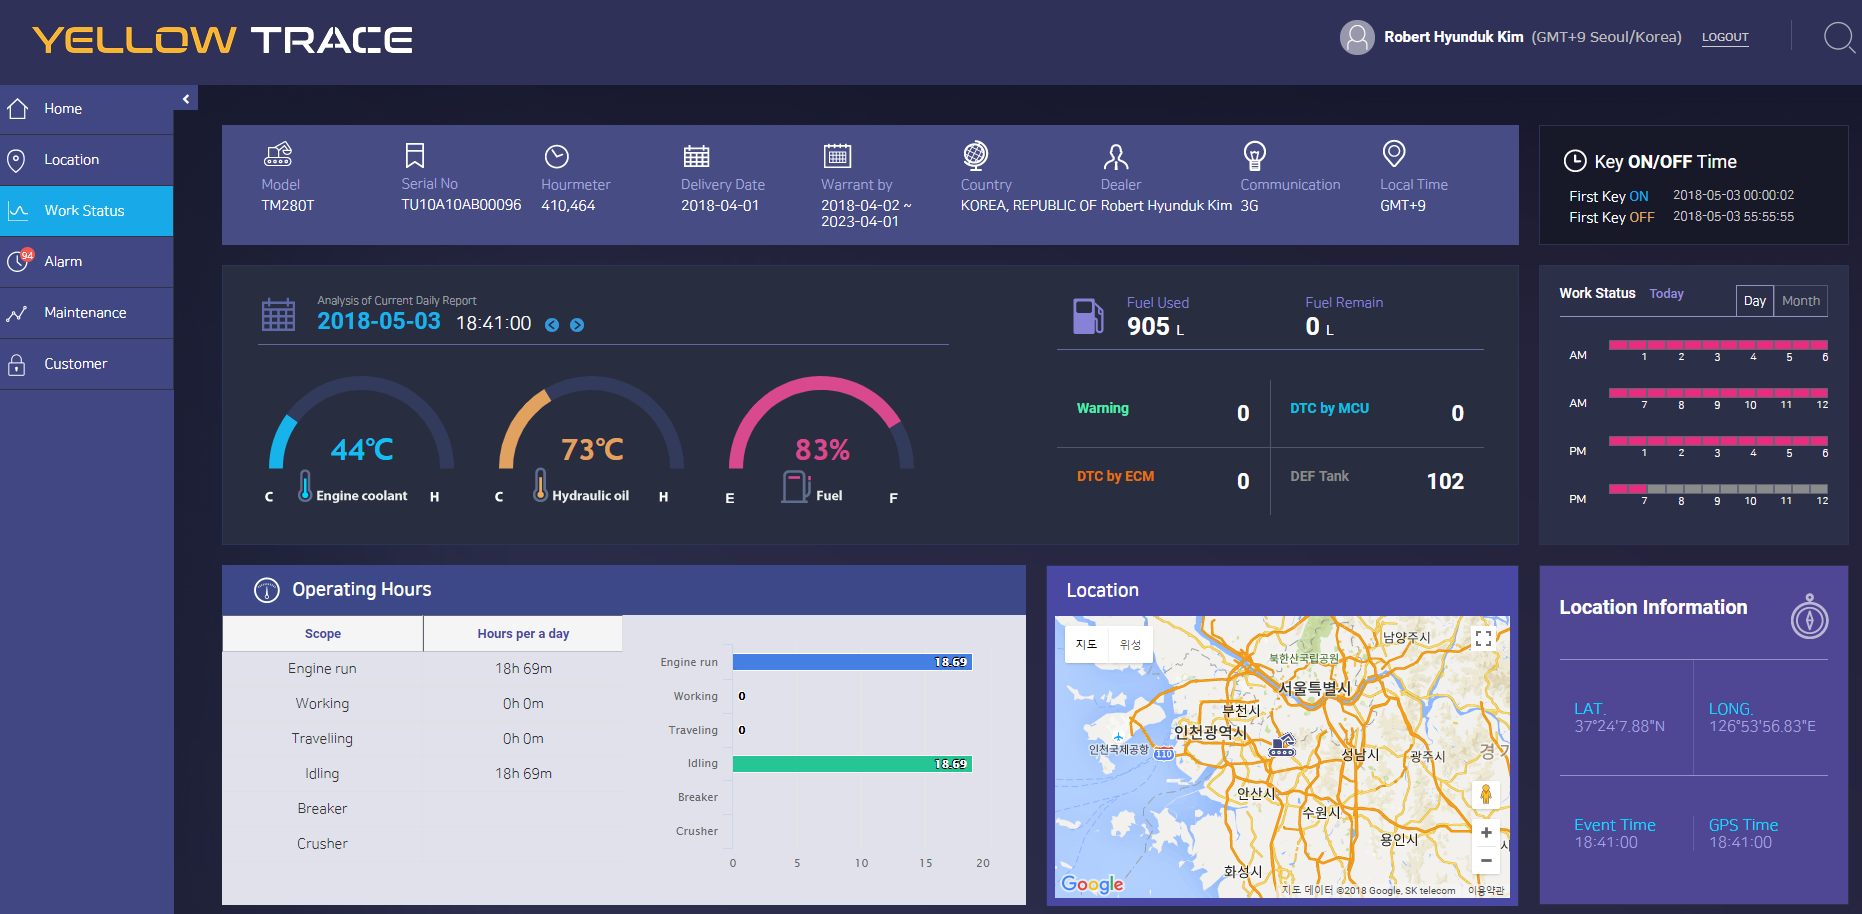The height and width of the screenshot is (914, 1862).
Task: Toggle the map to satellite view (위성)
Action: point(1130,645)
